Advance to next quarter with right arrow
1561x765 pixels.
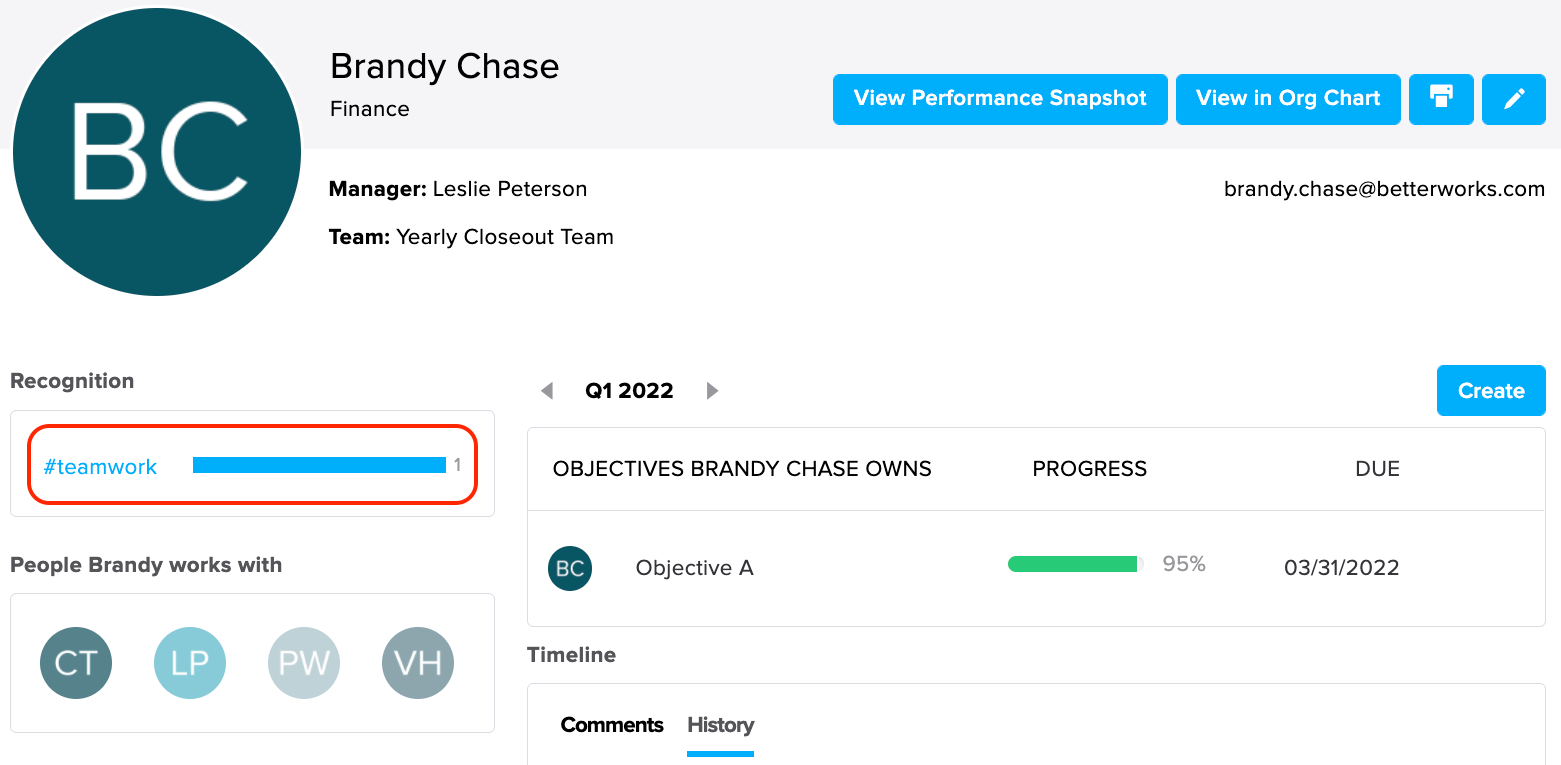[712, 391]
